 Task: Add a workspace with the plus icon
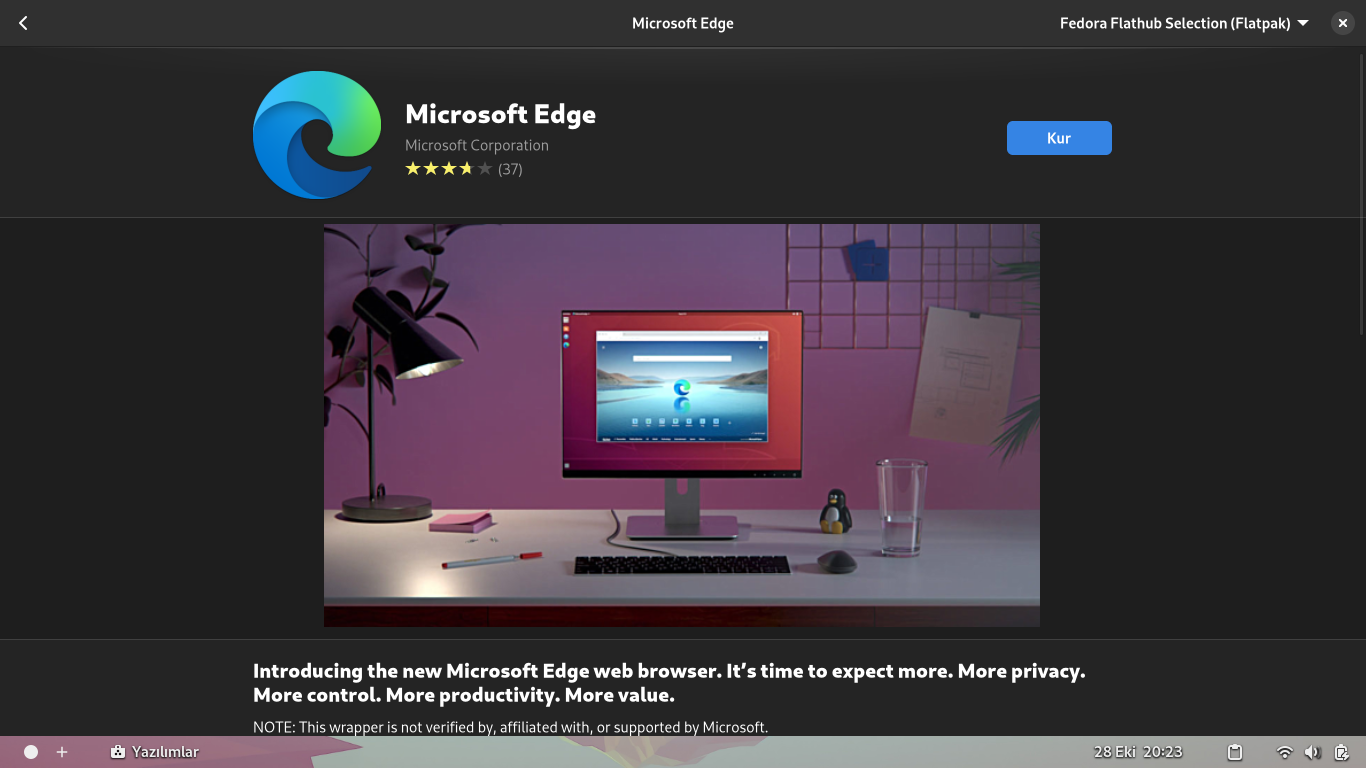tap(62, 752)
